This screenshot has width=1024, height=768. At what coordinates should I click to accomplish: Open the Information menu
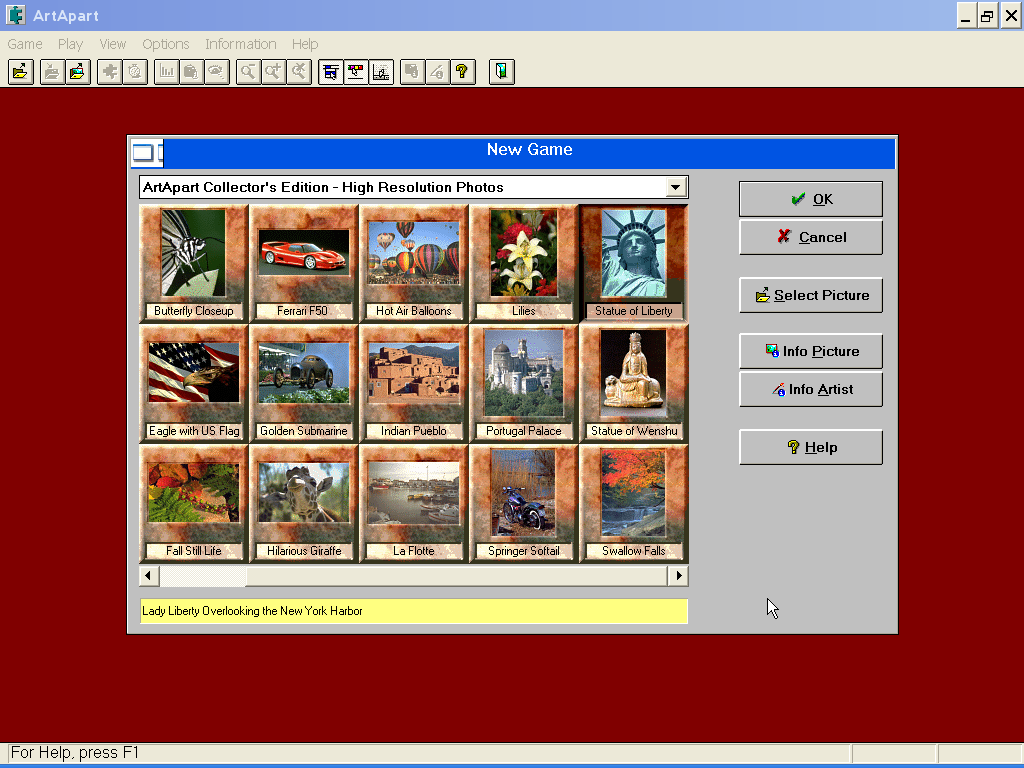(x=241, y=44)
